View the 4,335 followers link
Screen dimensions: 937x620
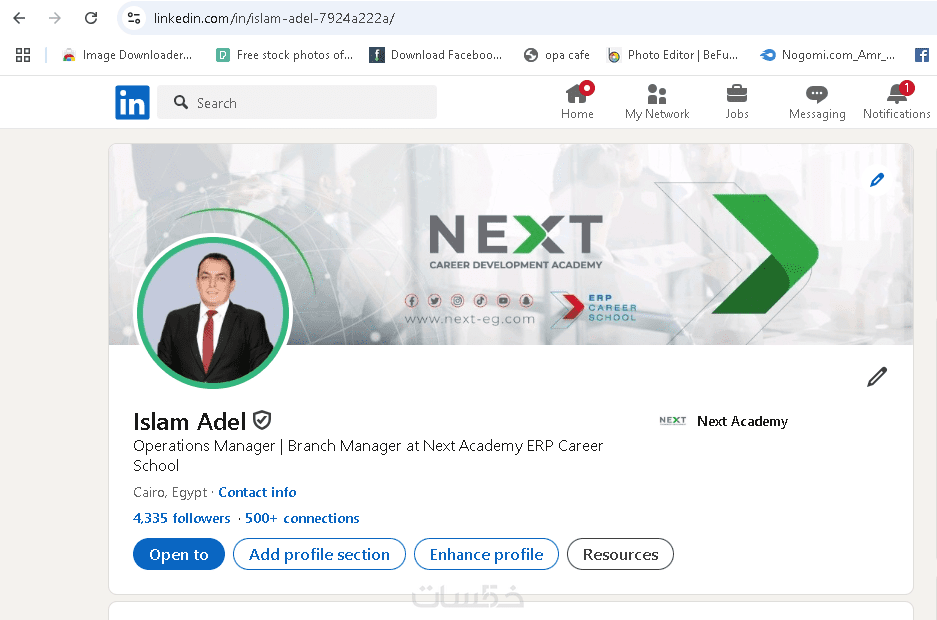point(182,518)
